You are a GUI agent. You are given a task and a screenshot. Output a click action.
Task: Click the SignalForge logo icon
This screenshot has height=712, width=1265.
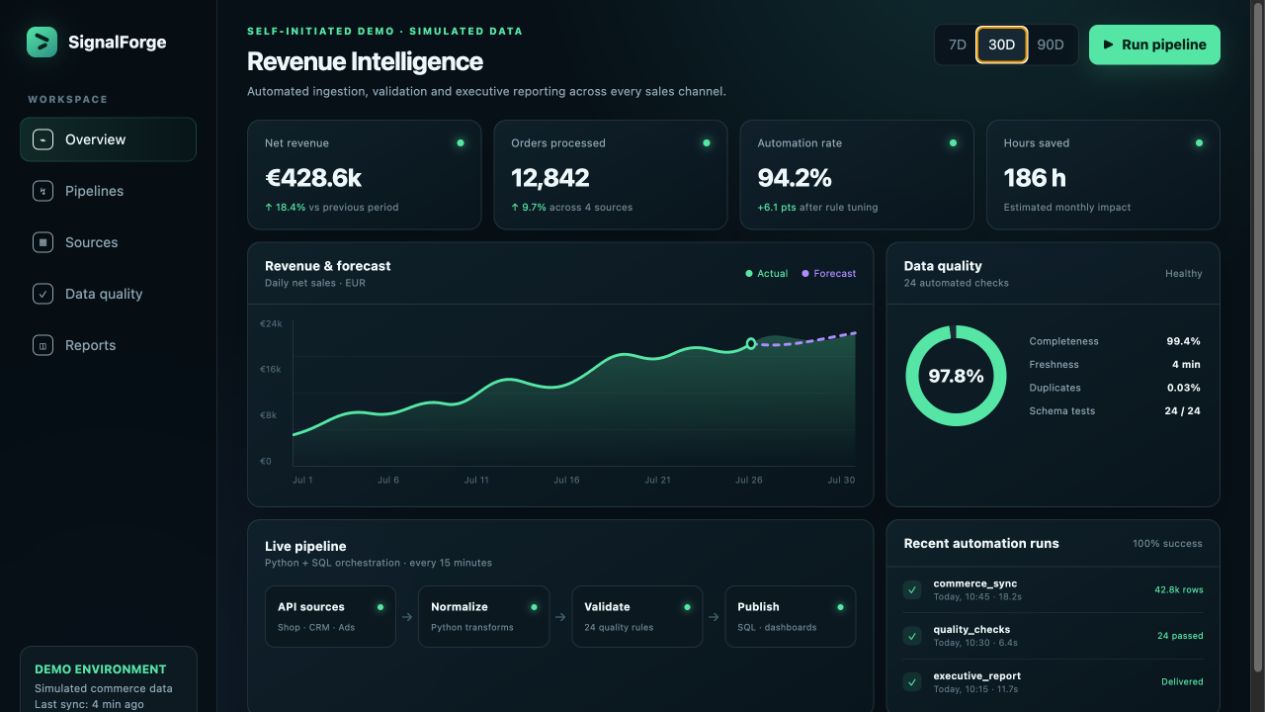point(42,42)
